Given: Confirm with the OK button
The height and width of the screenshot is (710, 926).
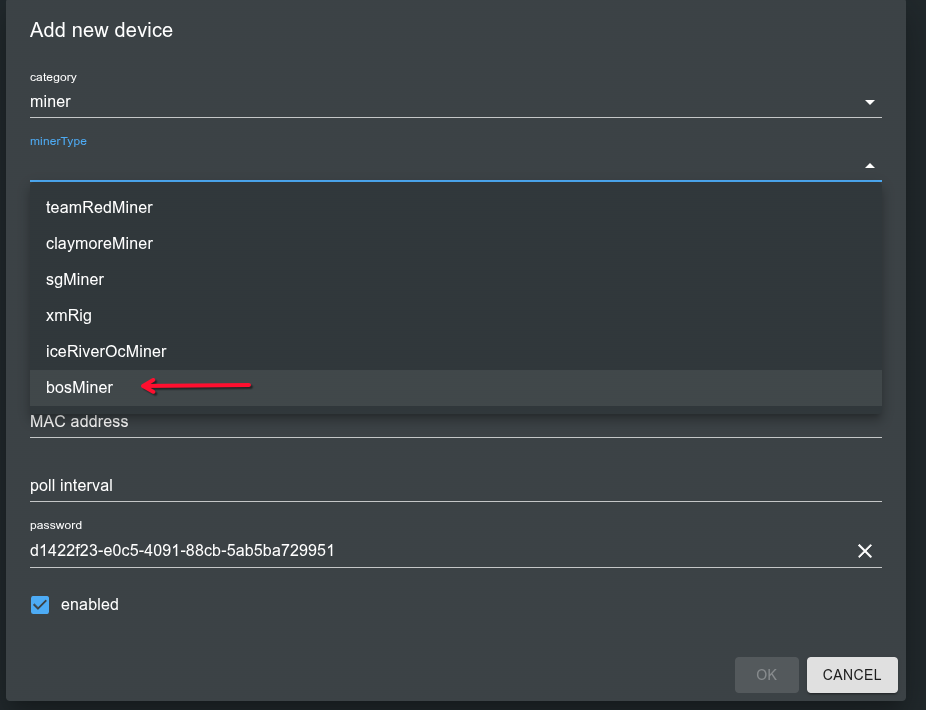Looking at the screenshot, I should 767,675.
